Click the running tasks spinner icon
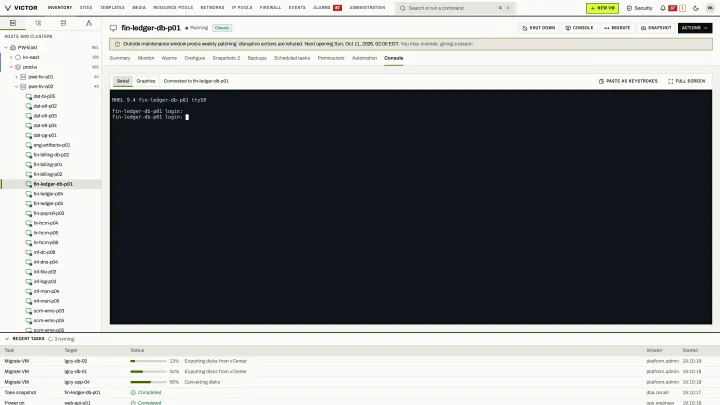720x405 pixels. click(51, 339)
